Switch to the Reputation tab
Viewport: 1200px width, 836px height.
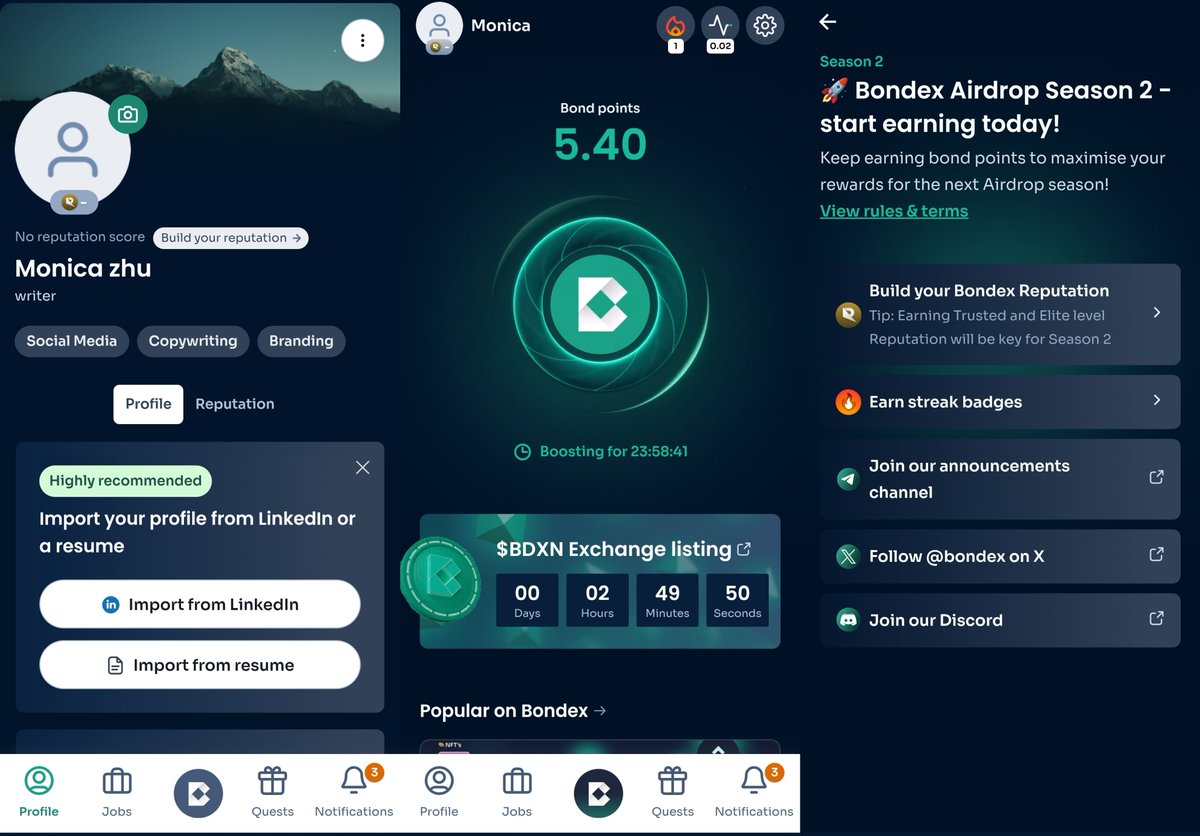(x=235, y=404)
